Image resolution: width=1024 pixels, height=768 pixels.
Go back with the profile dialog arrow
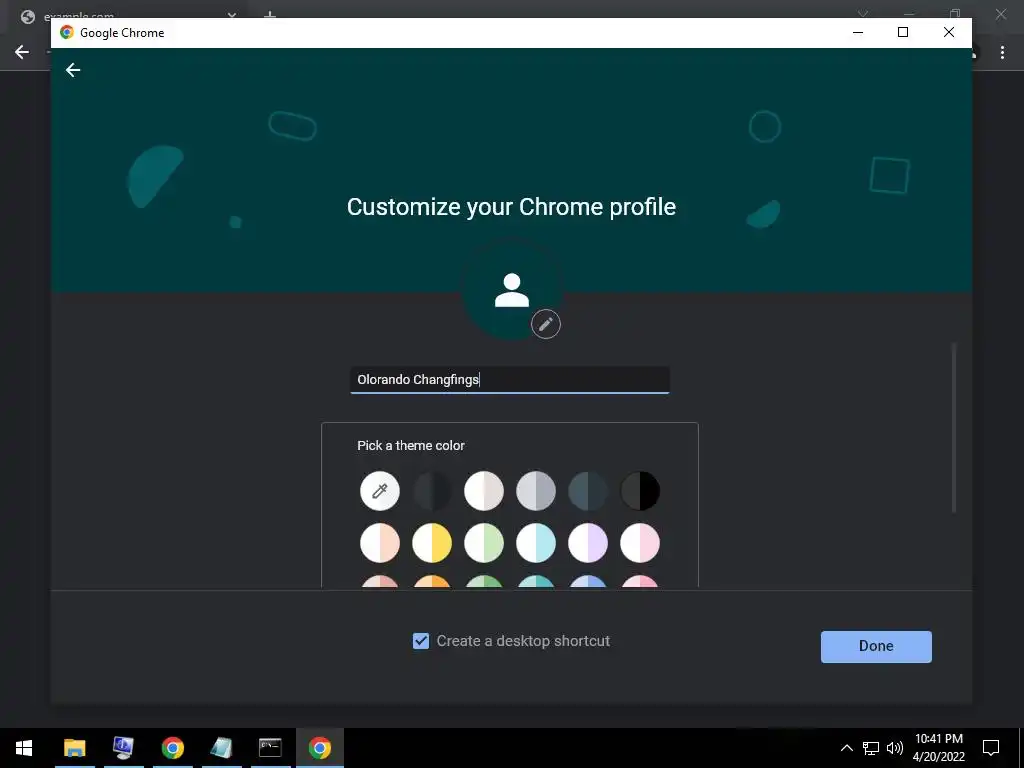click(x=73, y=70)
